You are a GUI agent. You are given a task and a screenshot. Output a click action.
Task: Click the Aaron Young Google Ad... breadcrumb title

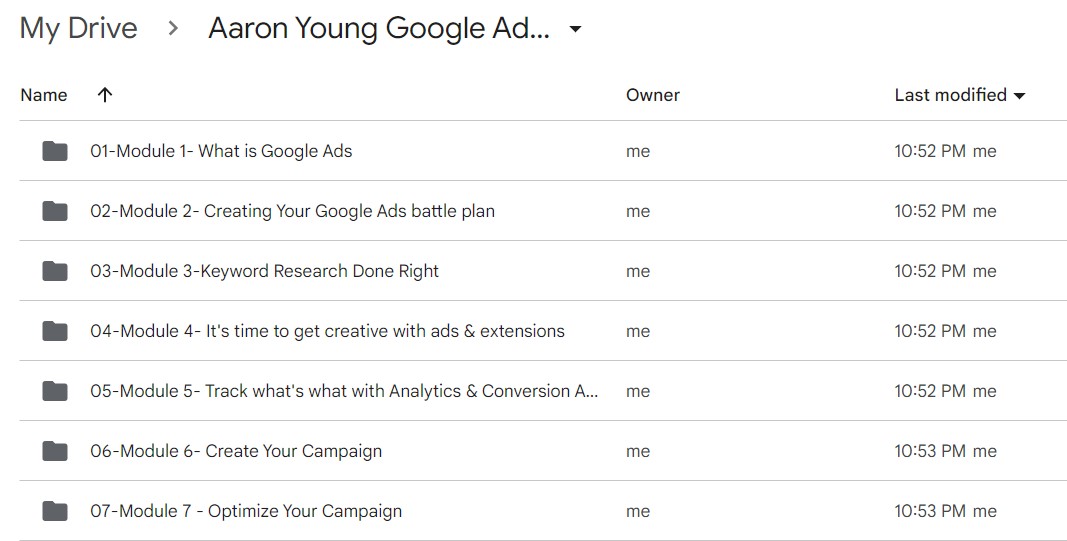[379, 29]
